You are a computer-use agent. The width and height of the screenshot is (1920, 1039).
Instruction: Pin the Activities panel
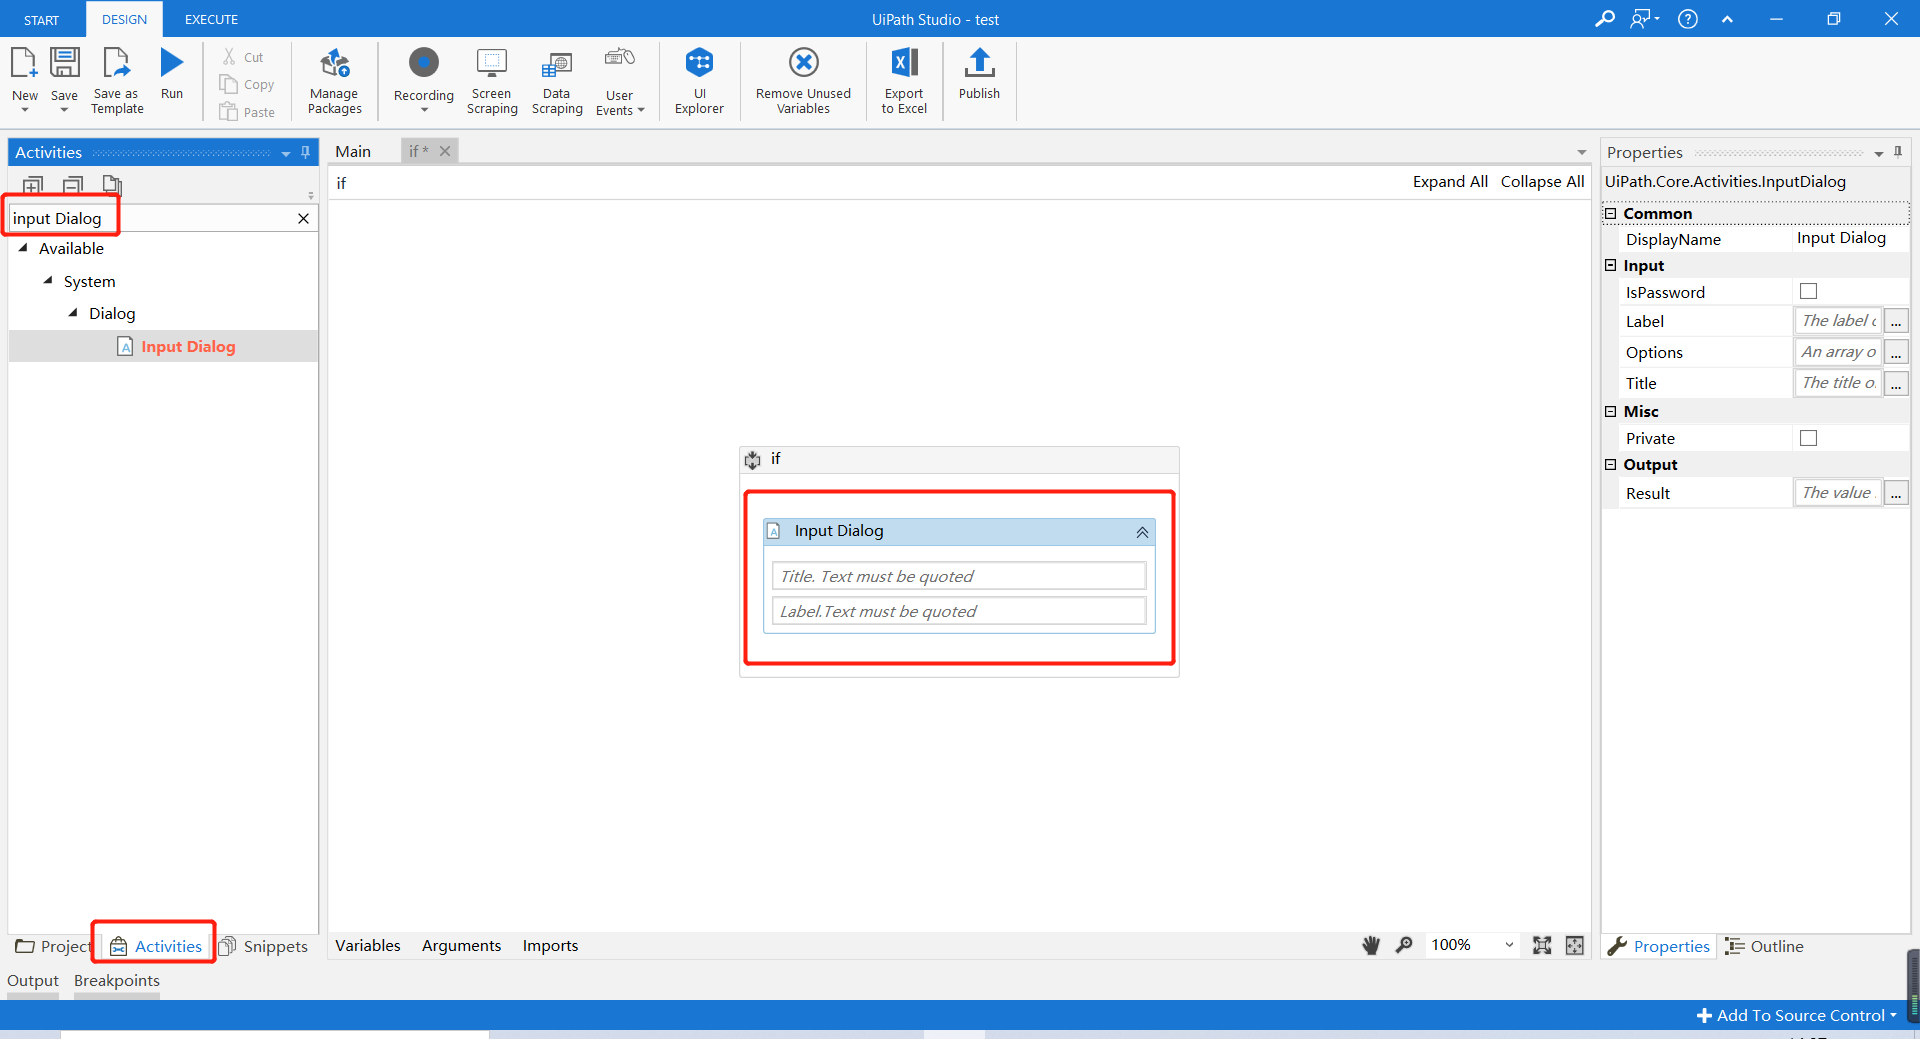305,152
